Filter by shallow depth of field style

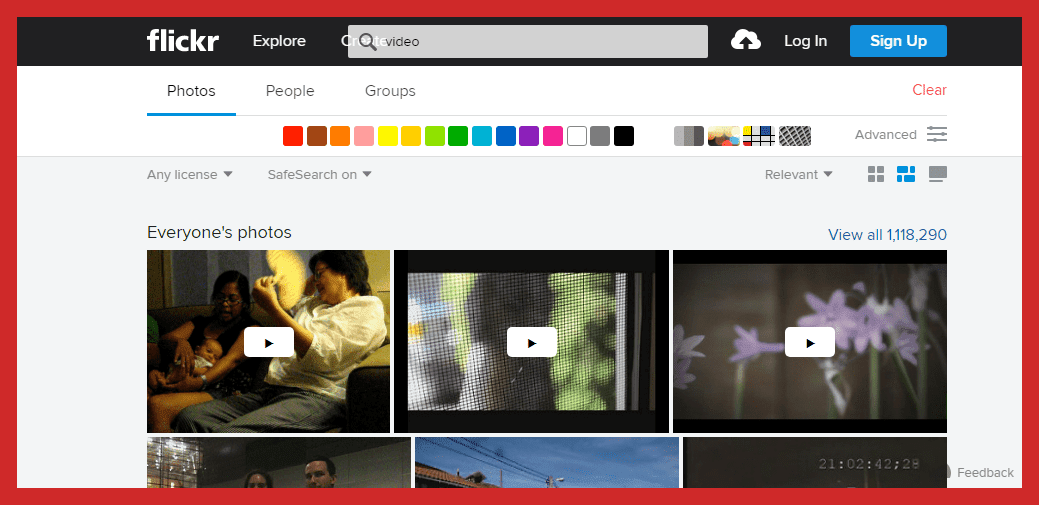pyautogui.click(x=724, y=136)
